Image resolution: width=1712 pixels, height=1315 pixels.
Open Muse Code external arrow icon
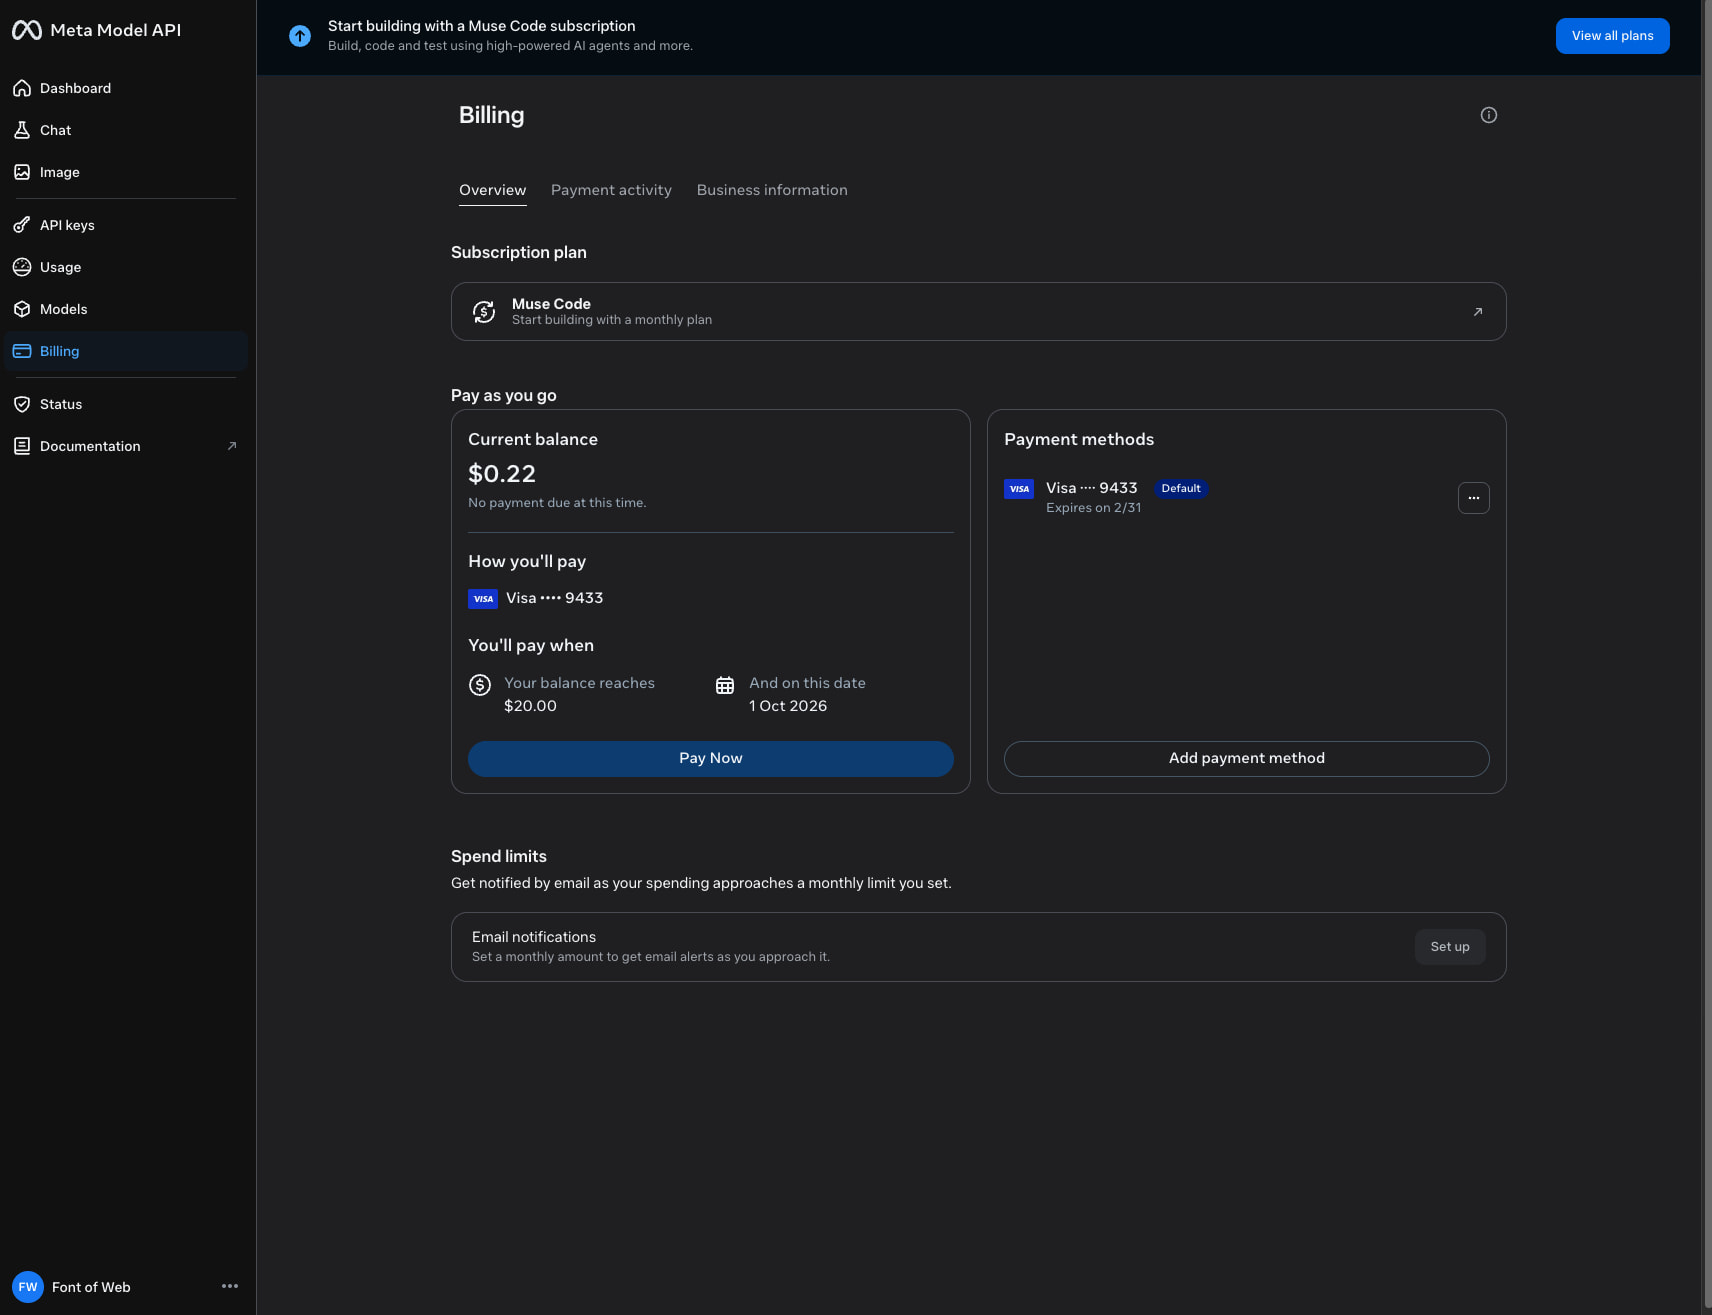tap(1478, 312)
